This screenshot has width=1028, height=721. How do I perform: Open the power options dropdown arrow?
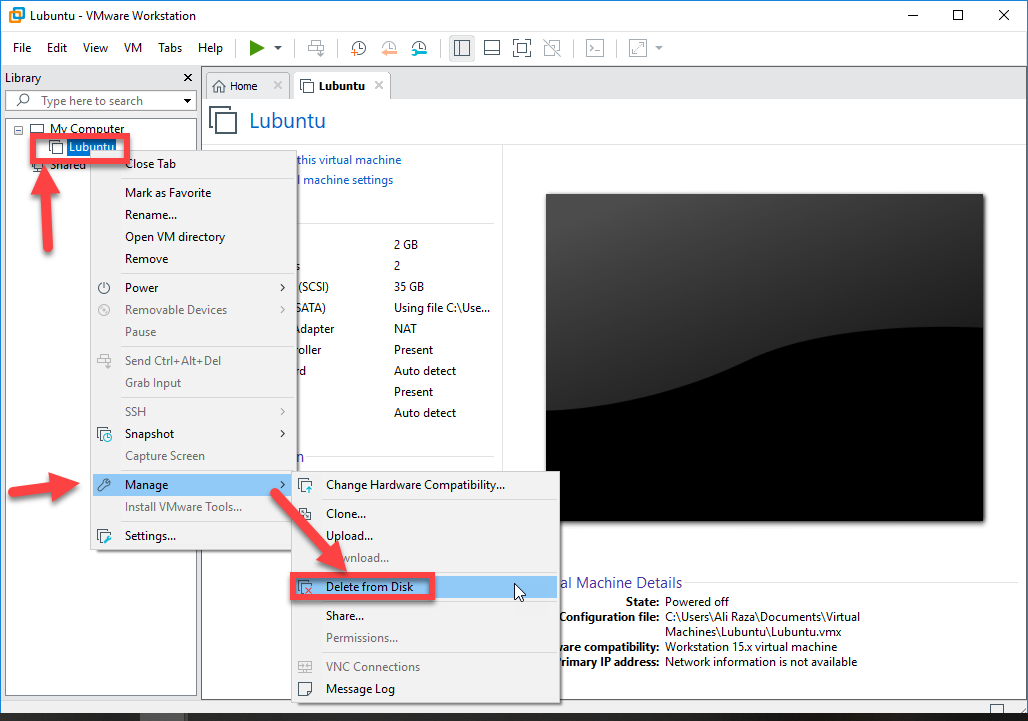pos(278,48)
